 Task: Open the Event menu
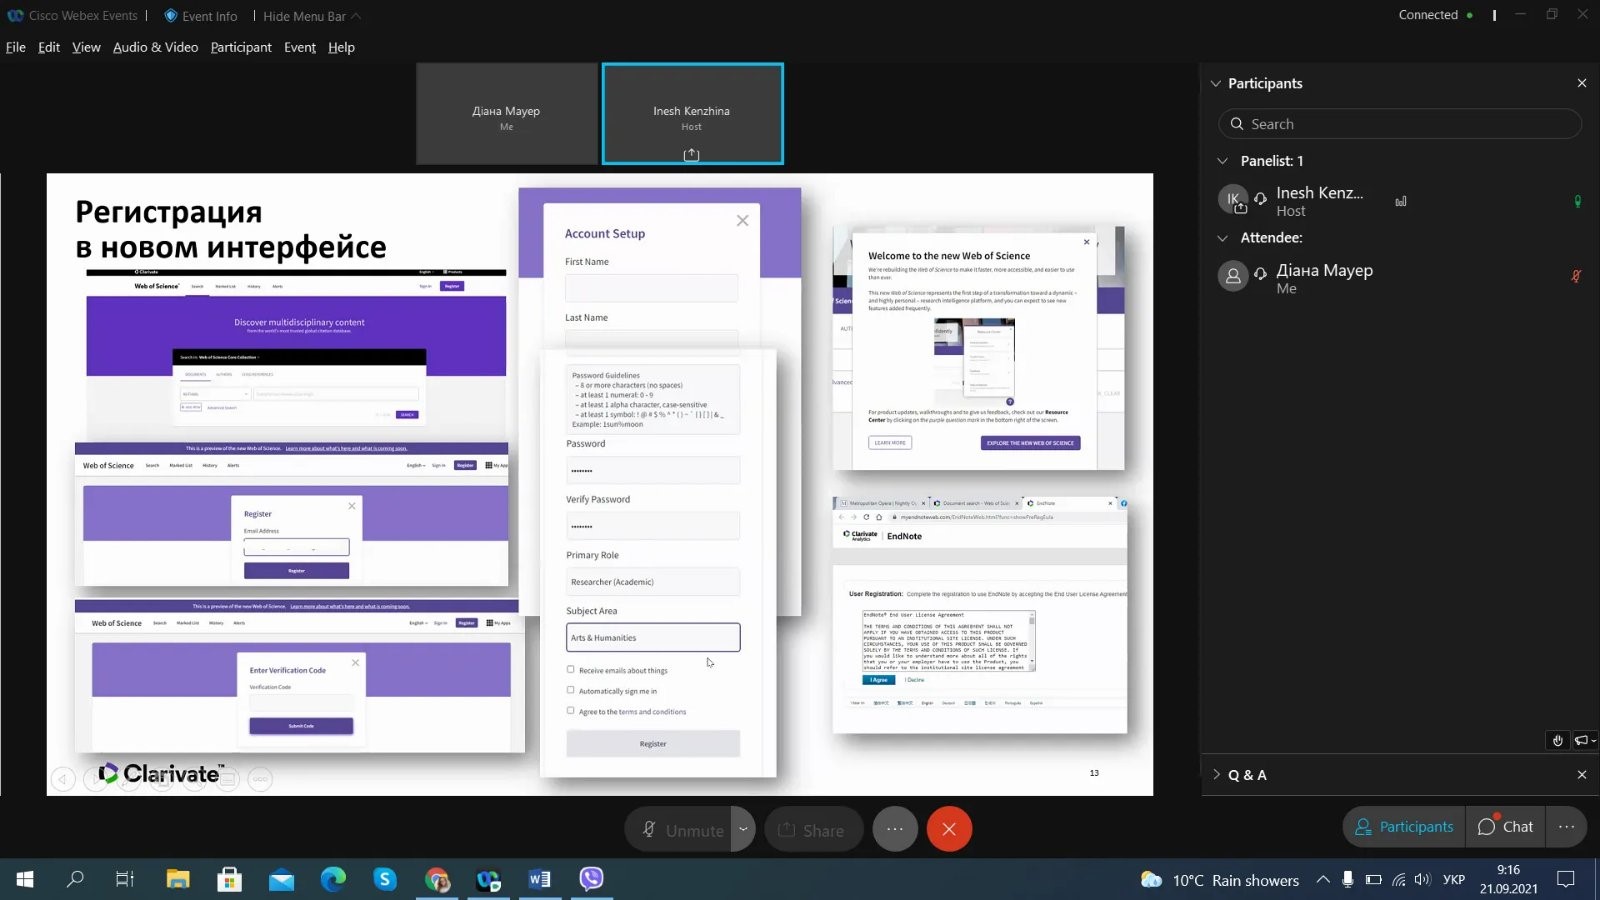click(300, 47)
